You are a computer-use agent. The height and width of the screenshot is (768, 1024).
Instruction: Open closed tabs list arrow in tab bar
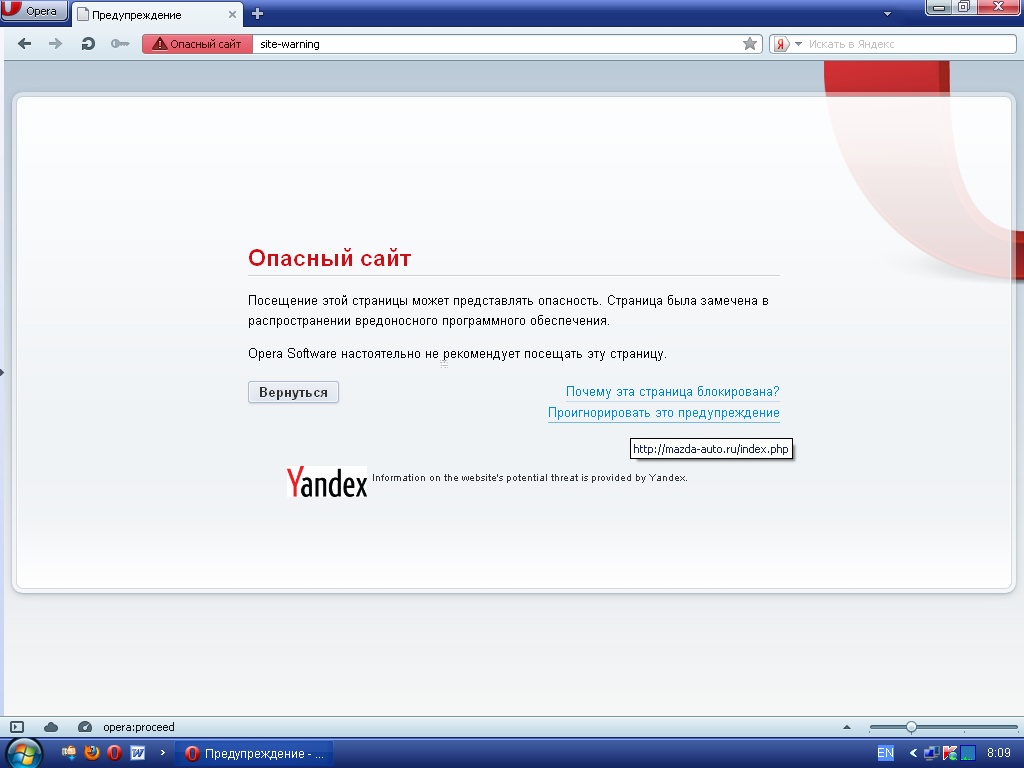pos(887,14)
